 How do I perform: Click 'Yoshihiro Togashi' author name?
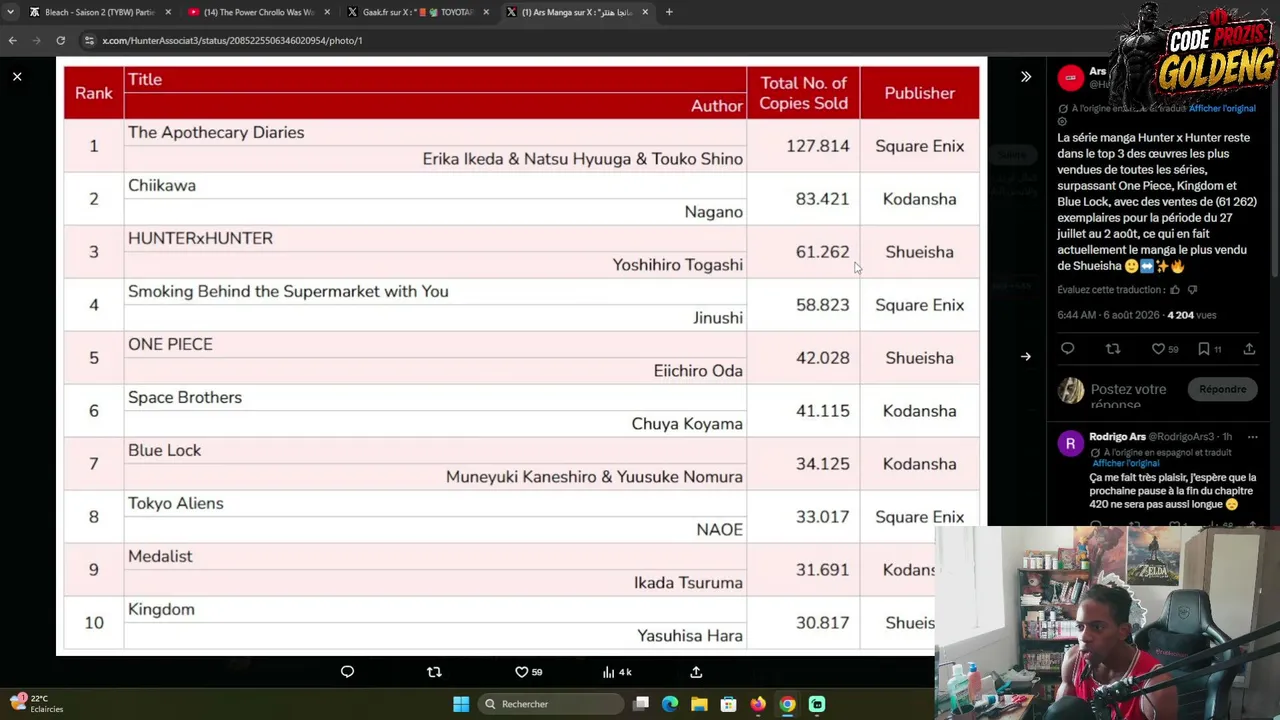678,265
